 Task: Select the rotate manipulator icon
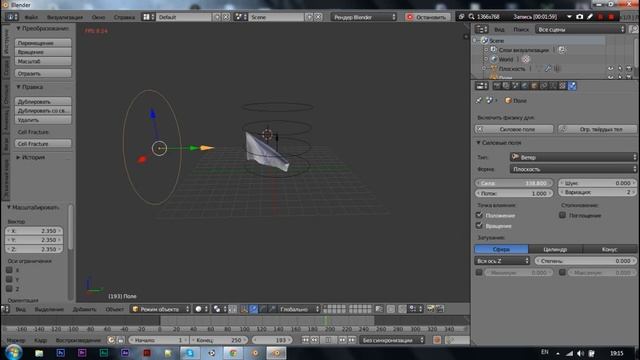click(263, 309)
